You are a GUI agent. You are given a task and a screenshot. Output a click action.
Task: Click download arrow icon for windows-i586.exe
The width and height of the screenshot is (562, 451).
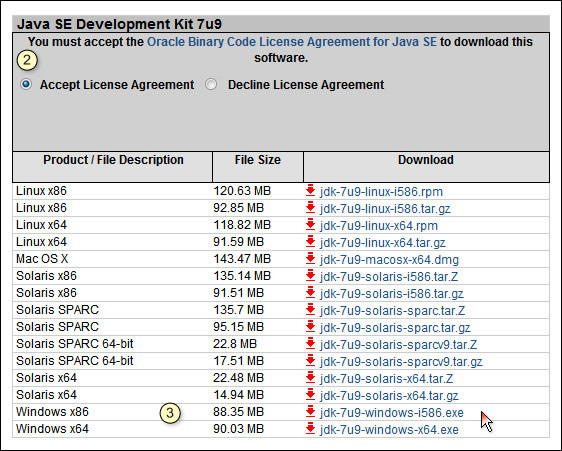[x=310, y=412]
